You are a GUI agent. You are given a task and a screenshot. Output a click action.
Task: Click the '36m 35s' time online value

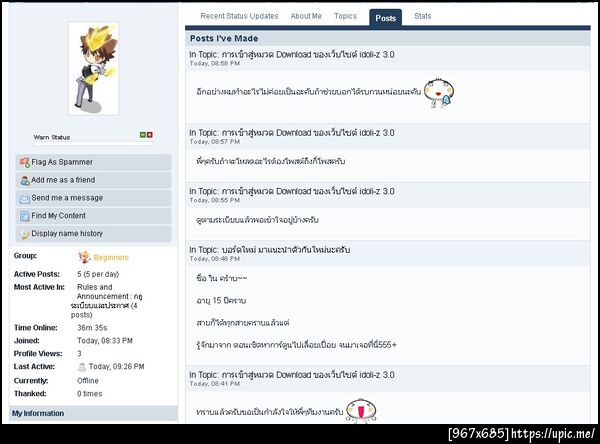pyautogui.click(x=92, y=328)
